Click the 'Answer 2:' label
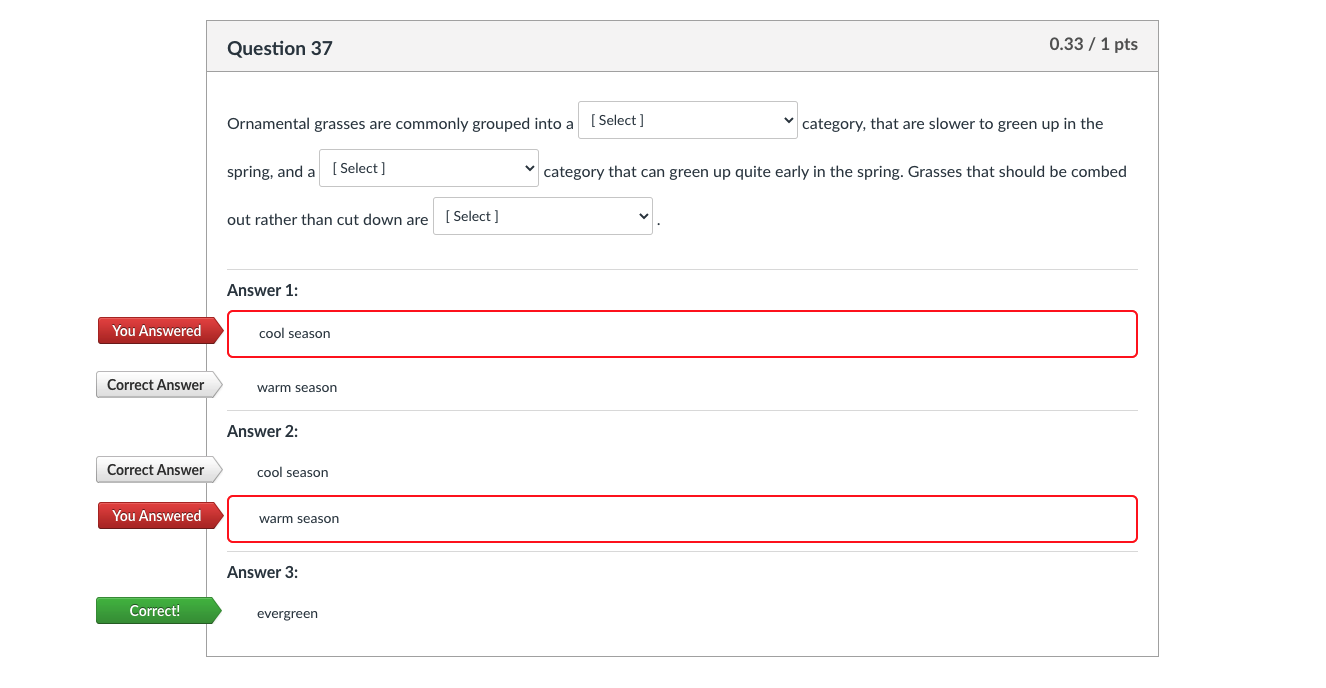 (x=263, y=431)
